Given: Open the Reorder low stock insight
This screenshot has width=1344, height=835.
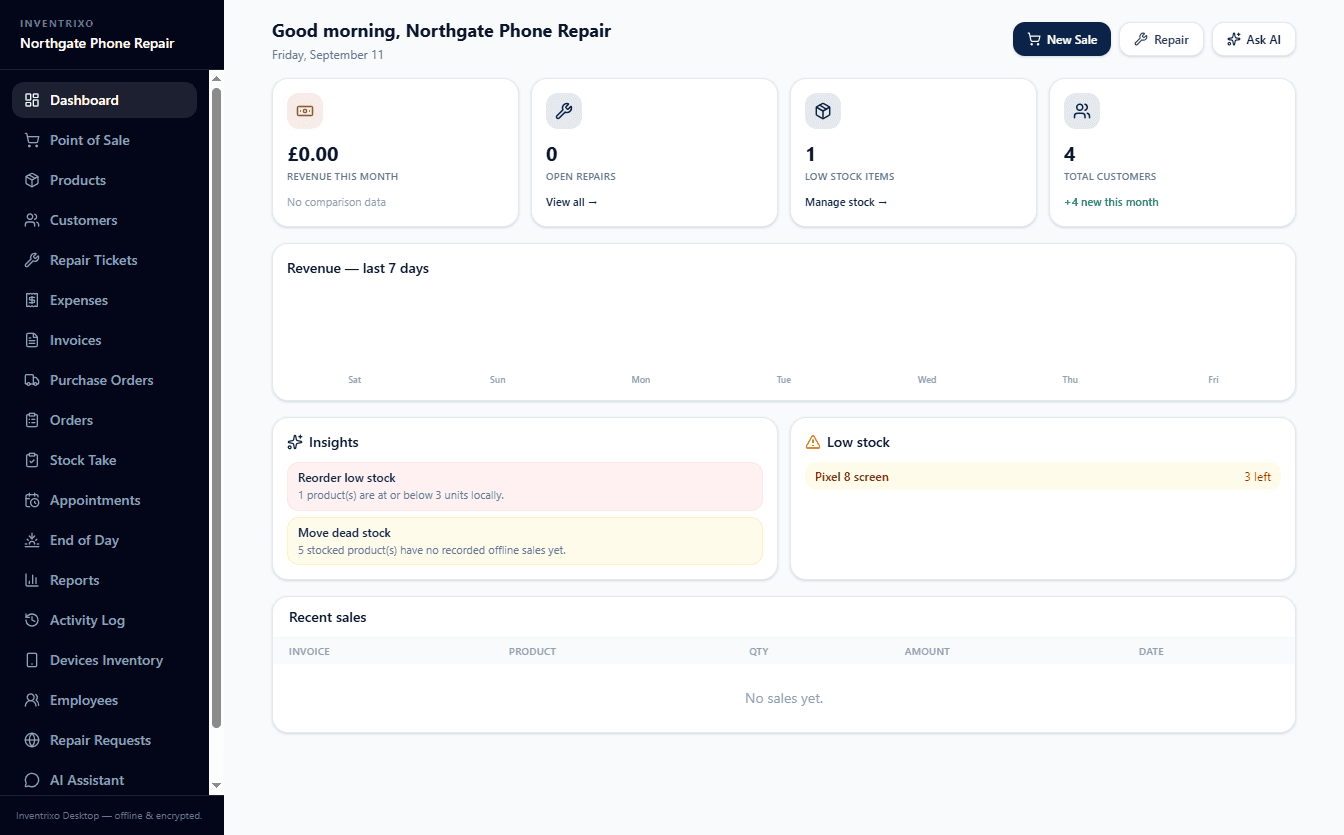Looking at the screenshot, I should pyautogui.click(x=525, y=486).
